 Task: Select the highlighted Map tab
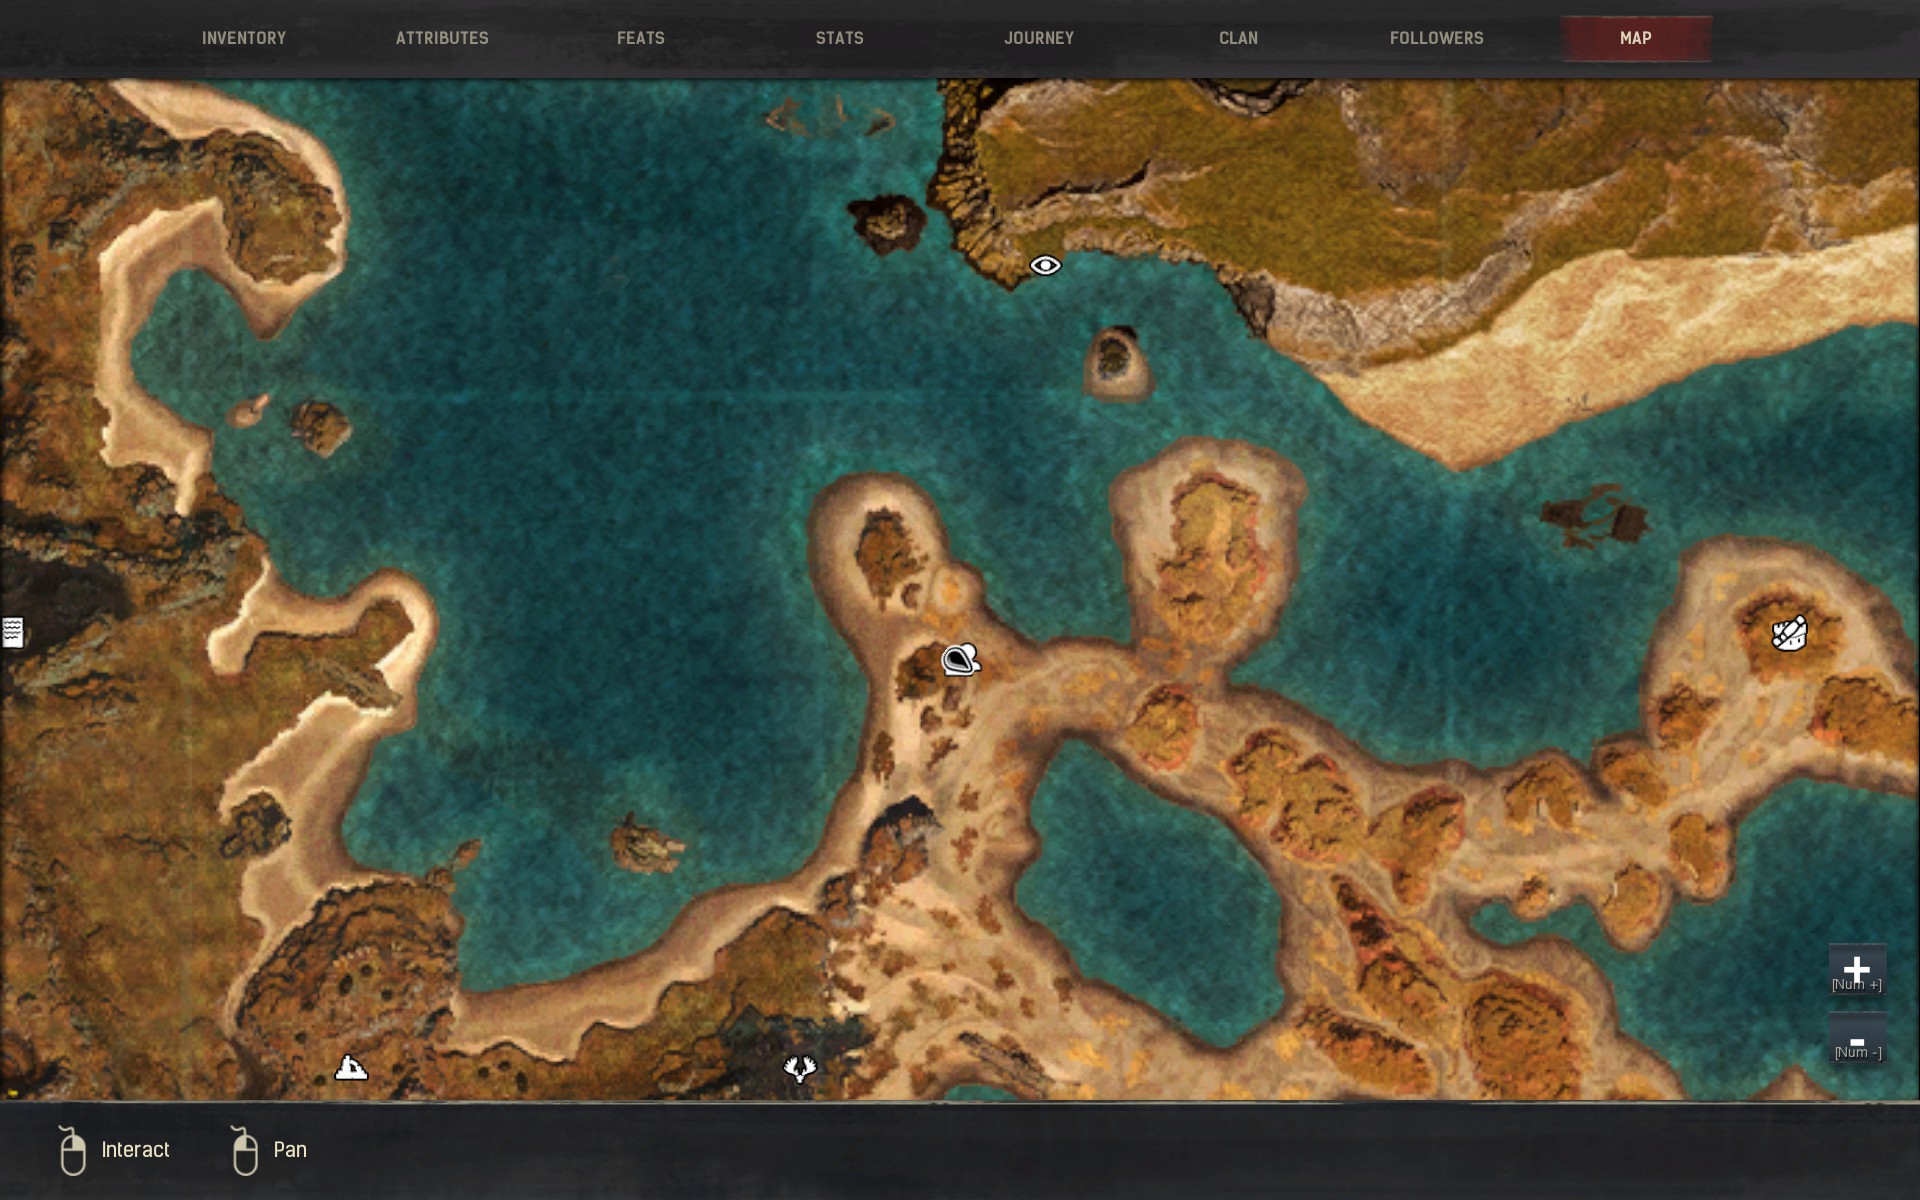point(1636,38)
